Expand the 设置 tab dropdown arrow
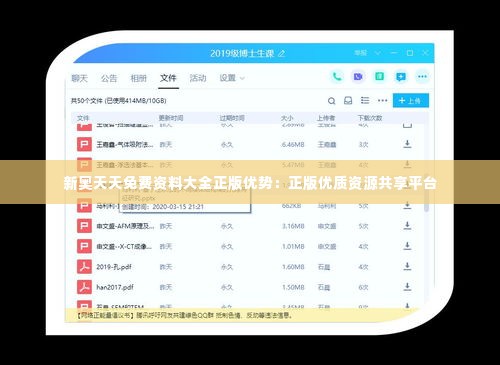The height and width of the screenshot is (365, 500). click(x=242, y=79)
